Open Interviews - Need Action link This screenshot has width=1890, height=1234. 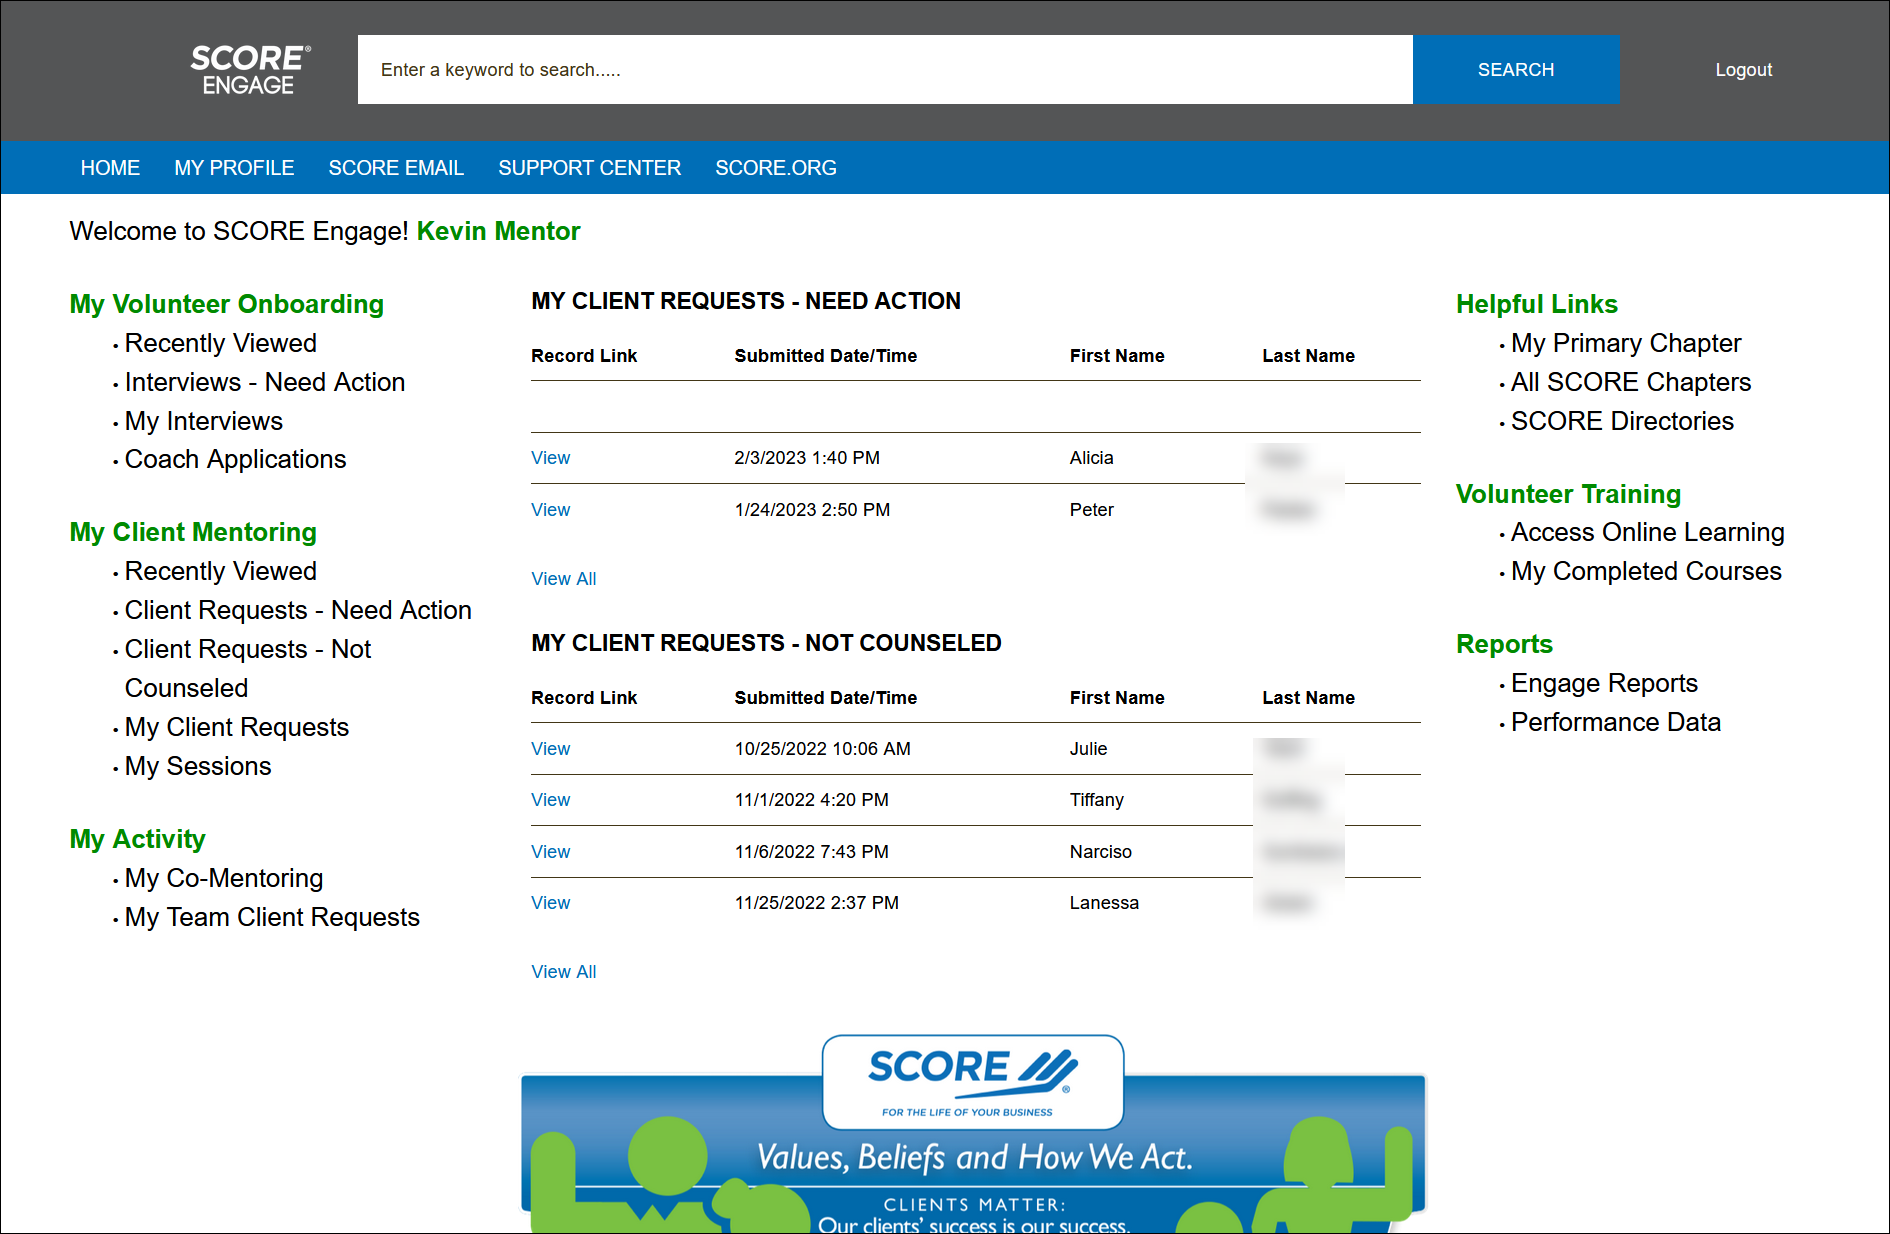pyautogui.click(x=265, y=382)
